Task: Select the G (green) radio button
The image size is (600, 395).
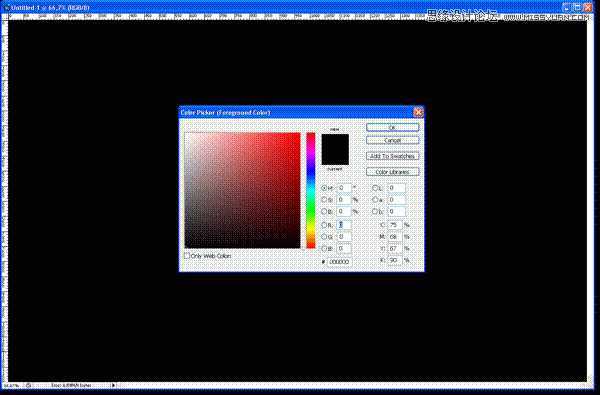Action: point(324,237)
